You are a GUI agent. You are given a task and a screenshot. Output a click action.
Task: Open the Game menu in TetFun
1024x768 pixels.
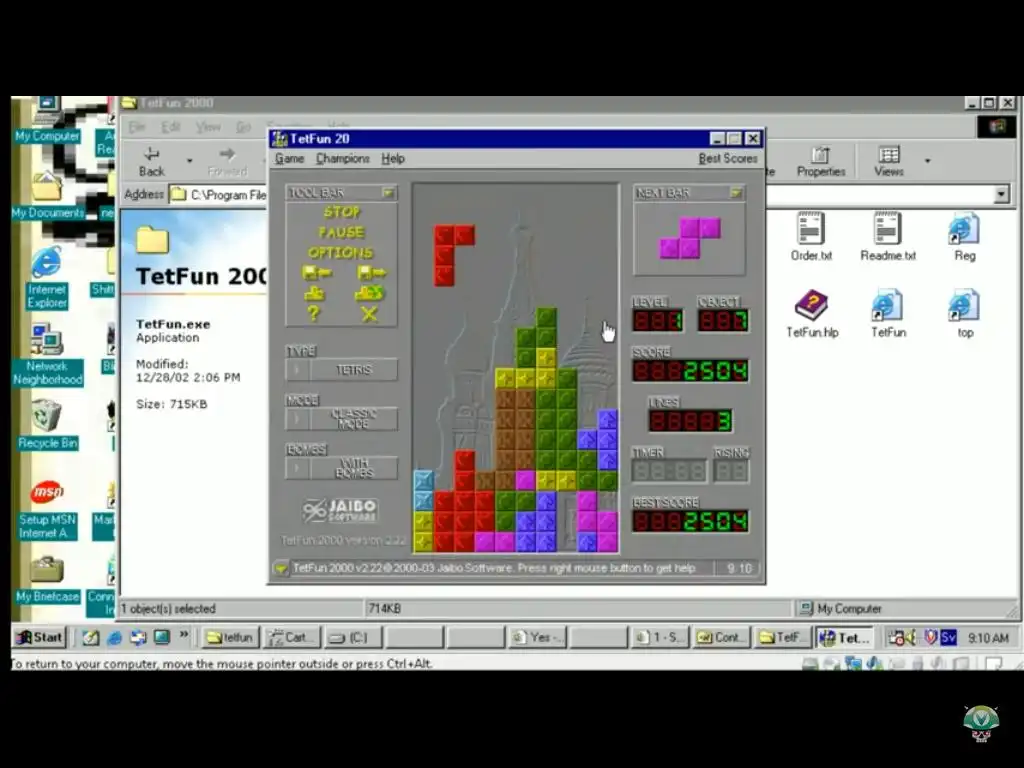tap(289, 159)
